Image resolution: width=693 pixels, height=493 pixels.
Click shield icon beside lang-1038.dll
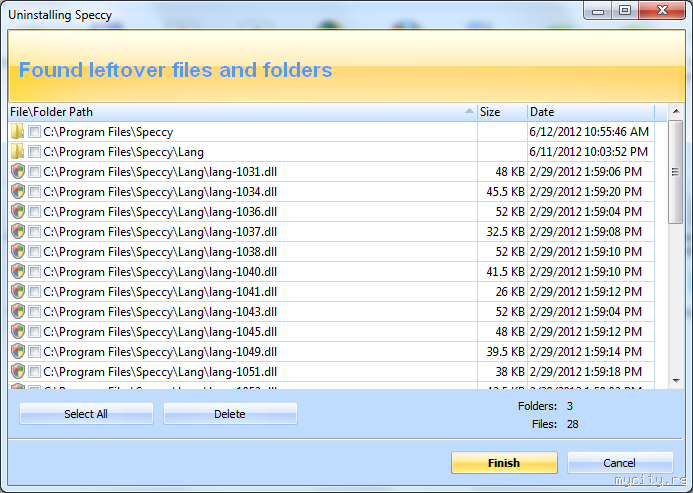coord(18,252)
